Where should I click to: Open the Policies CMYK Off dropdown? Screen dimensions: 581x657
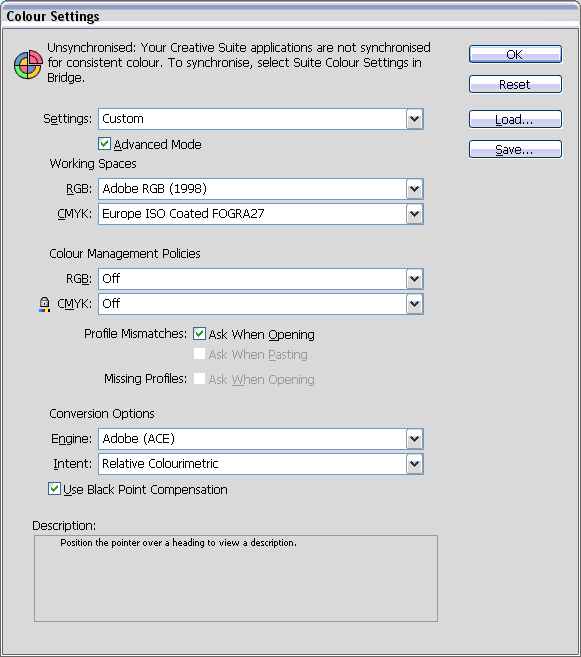click(x=261, y=304)
